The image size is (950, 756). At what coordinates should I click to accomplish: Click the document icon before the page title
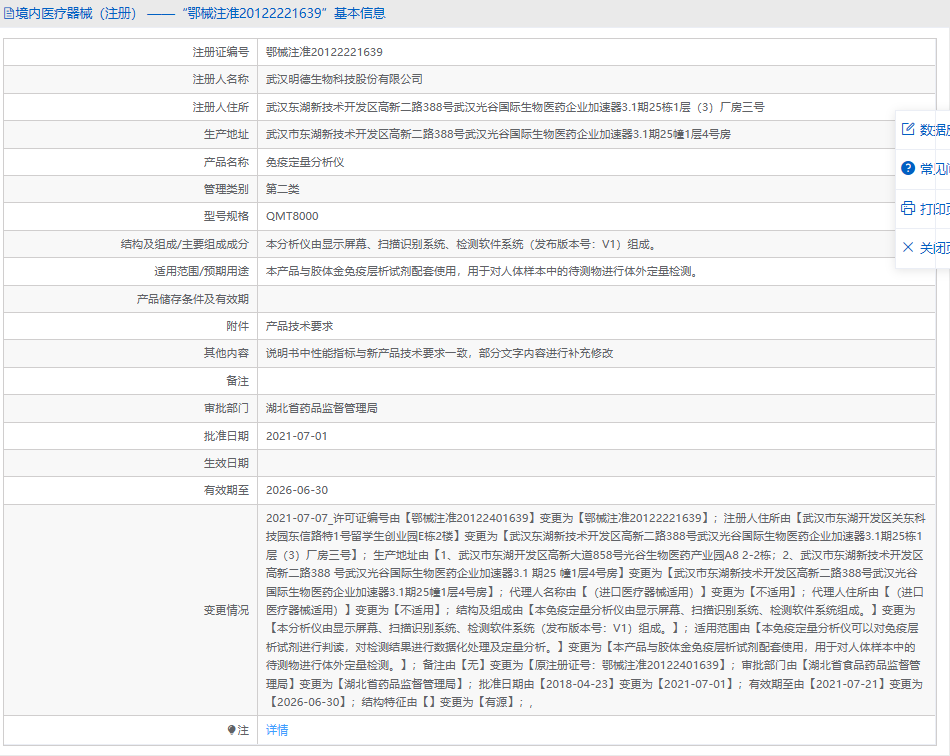pos(8,13)
